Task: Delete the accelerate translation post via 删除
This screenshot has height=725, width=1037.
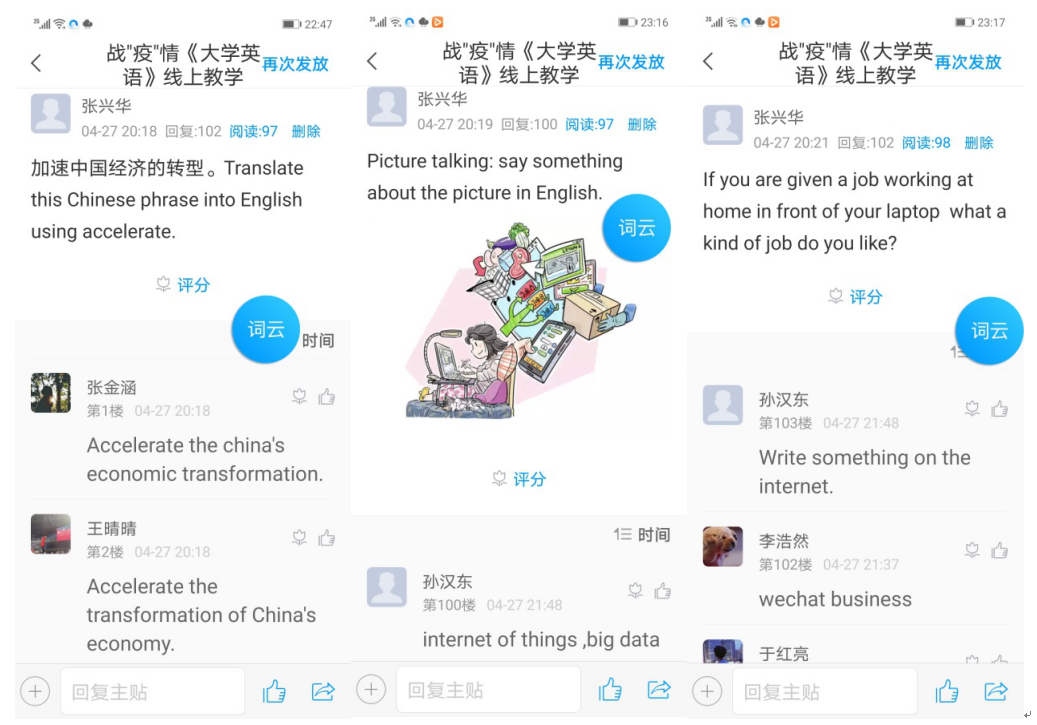Action: click(x=306, y=131)
